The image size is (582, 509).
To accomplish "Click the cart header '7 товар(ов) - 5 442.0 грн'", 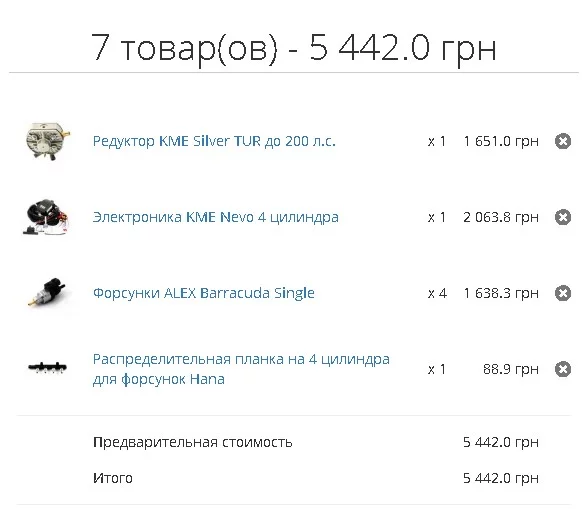I will pos(294,48).
